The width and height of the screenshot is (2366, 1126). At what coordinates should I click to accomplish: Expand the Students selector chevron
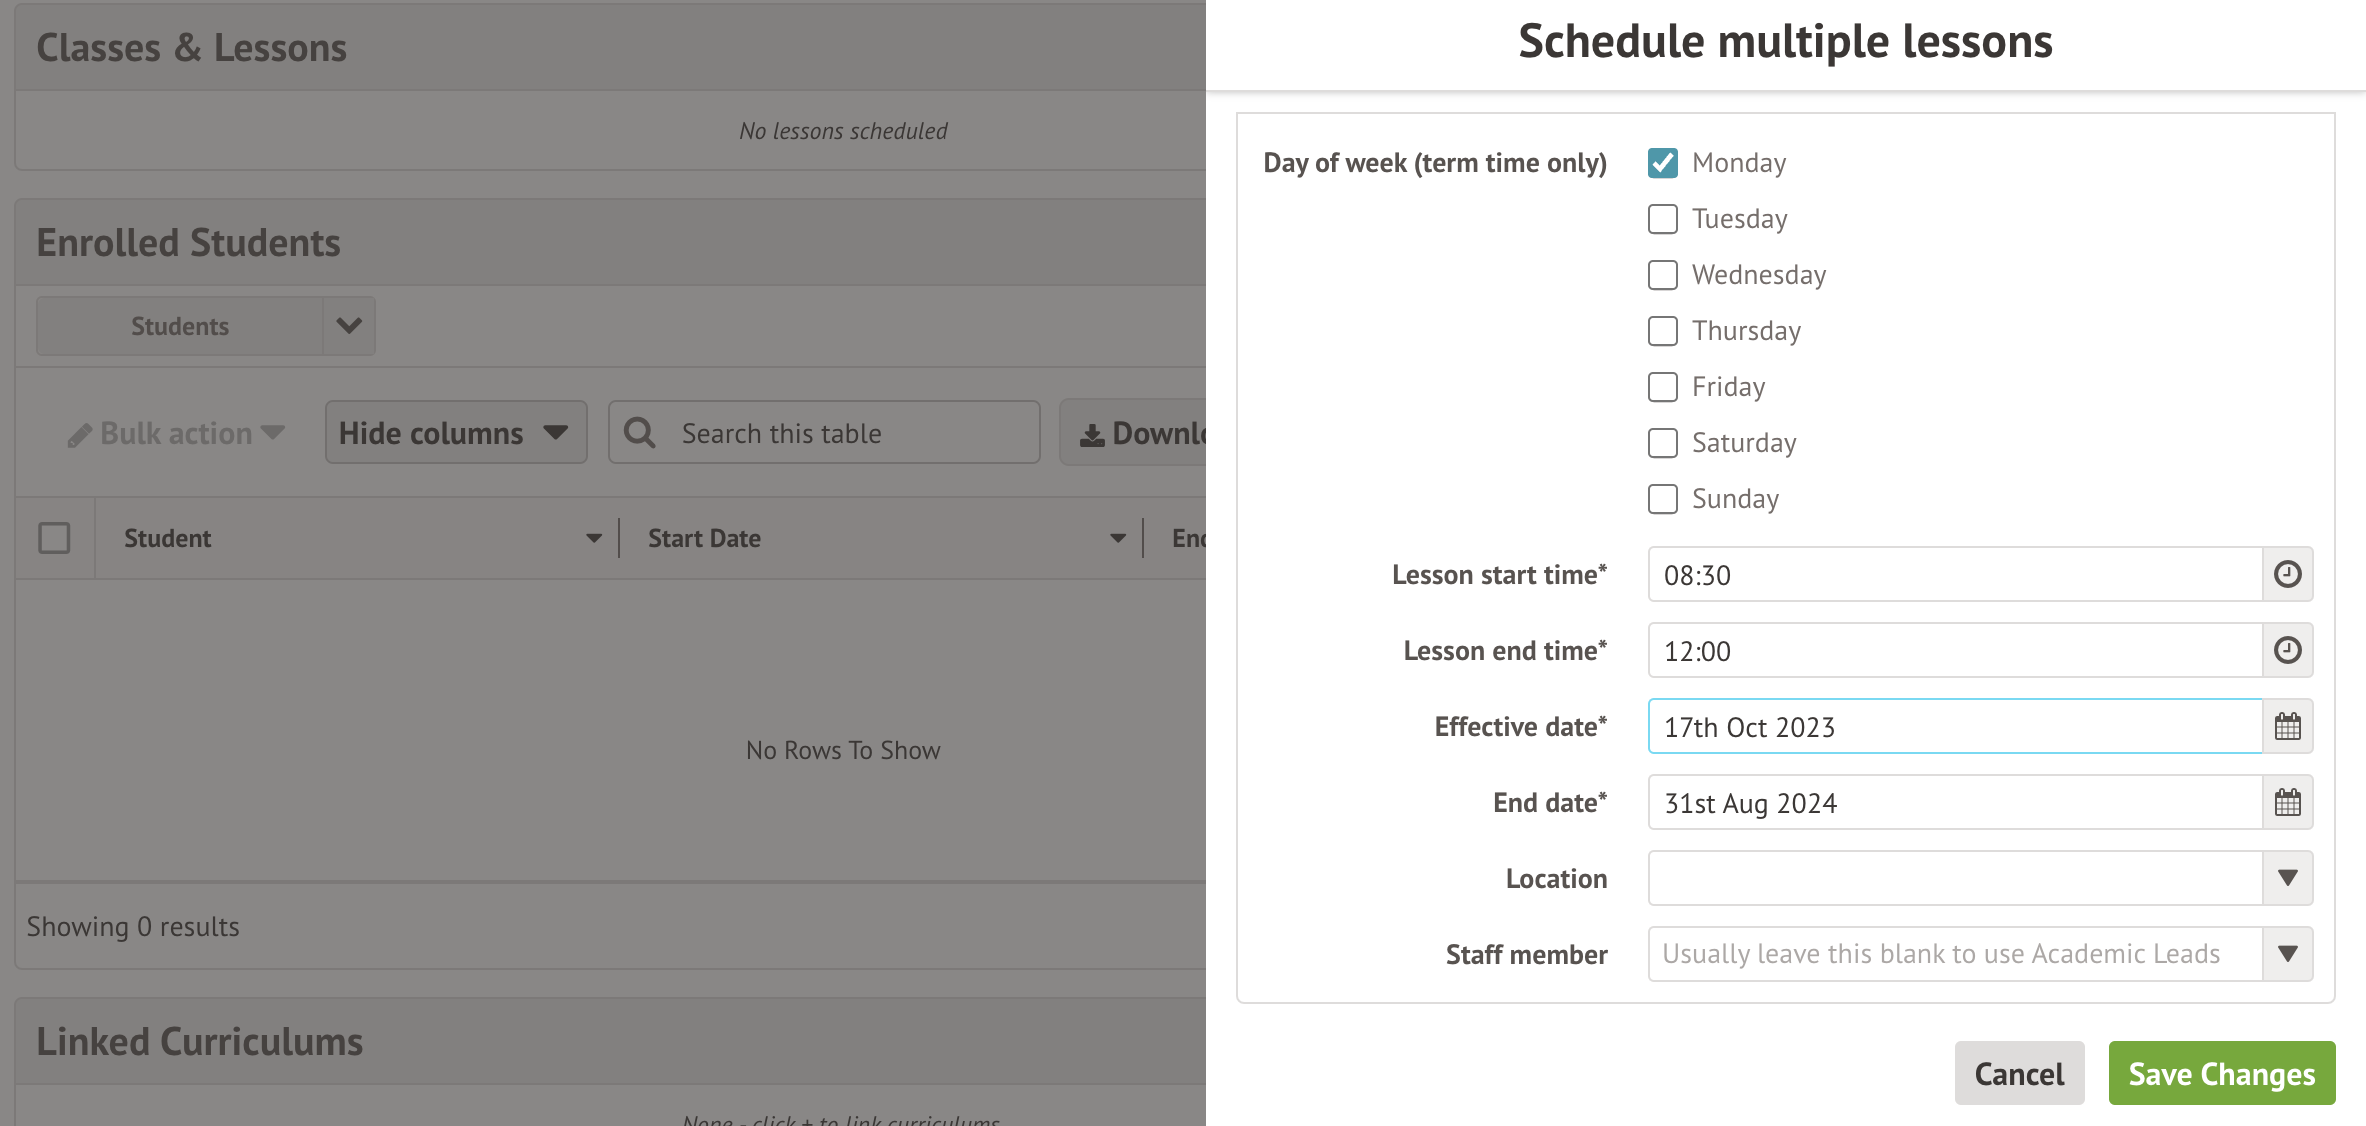pyautogui.click(x=349, y=326)
